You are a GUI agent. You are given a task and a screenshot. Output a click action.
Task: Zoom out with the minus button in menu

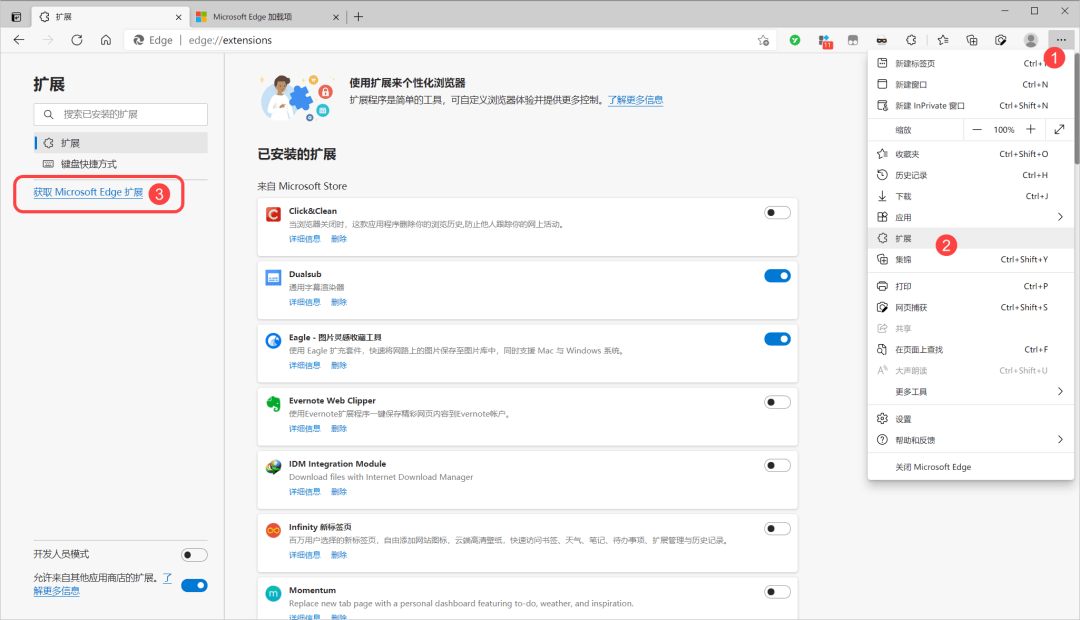tap(977, 130)
